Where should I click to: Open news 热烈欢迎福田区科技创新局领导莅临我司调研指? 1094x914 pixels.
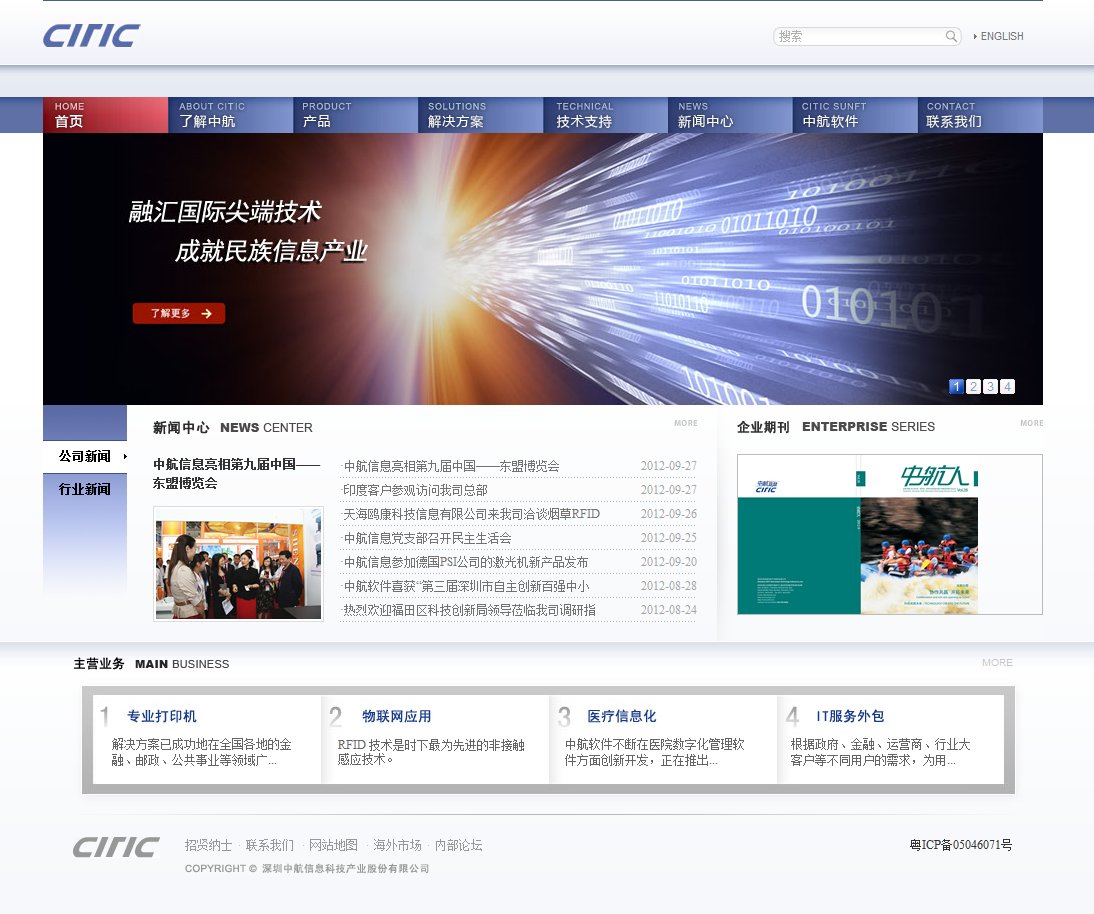(x=470, y=610)
